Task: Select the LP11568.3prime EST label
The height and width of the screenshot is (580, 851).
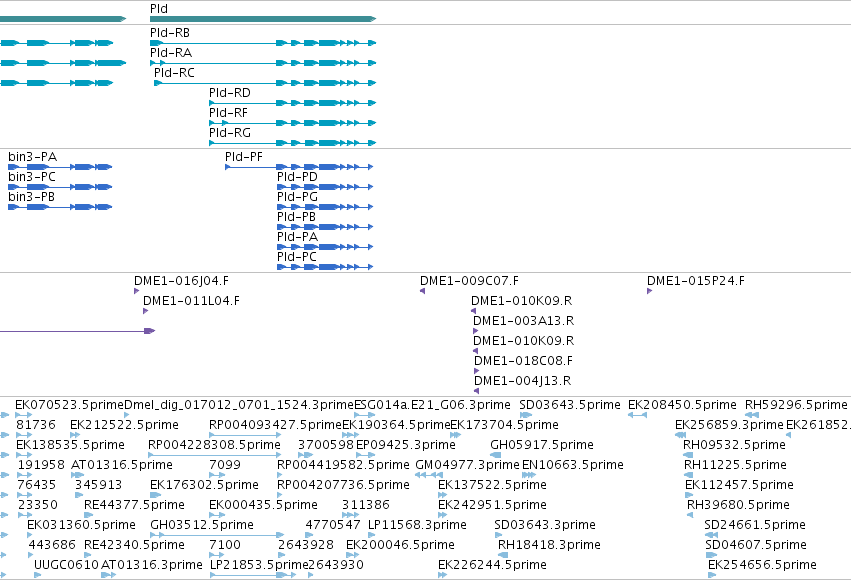Action: pyautogui.click(x=417, y=526)
